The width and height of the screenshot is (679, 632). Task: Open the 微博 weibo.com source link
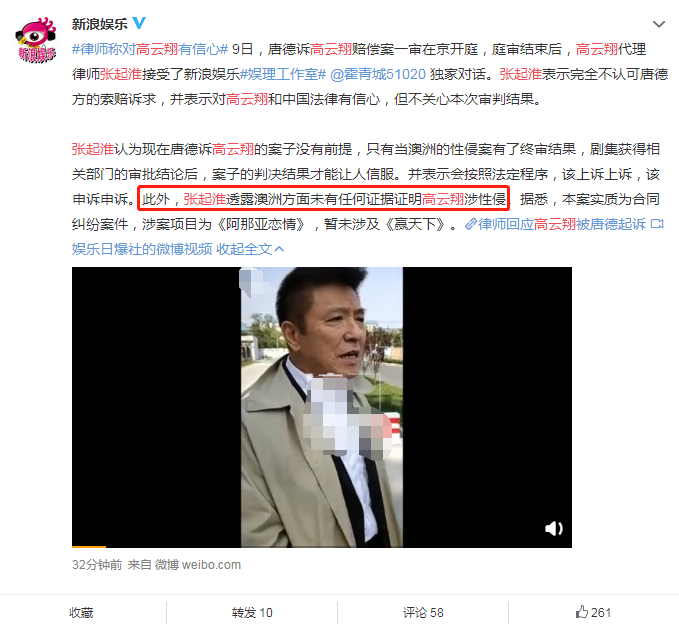(x=198, y=565)
